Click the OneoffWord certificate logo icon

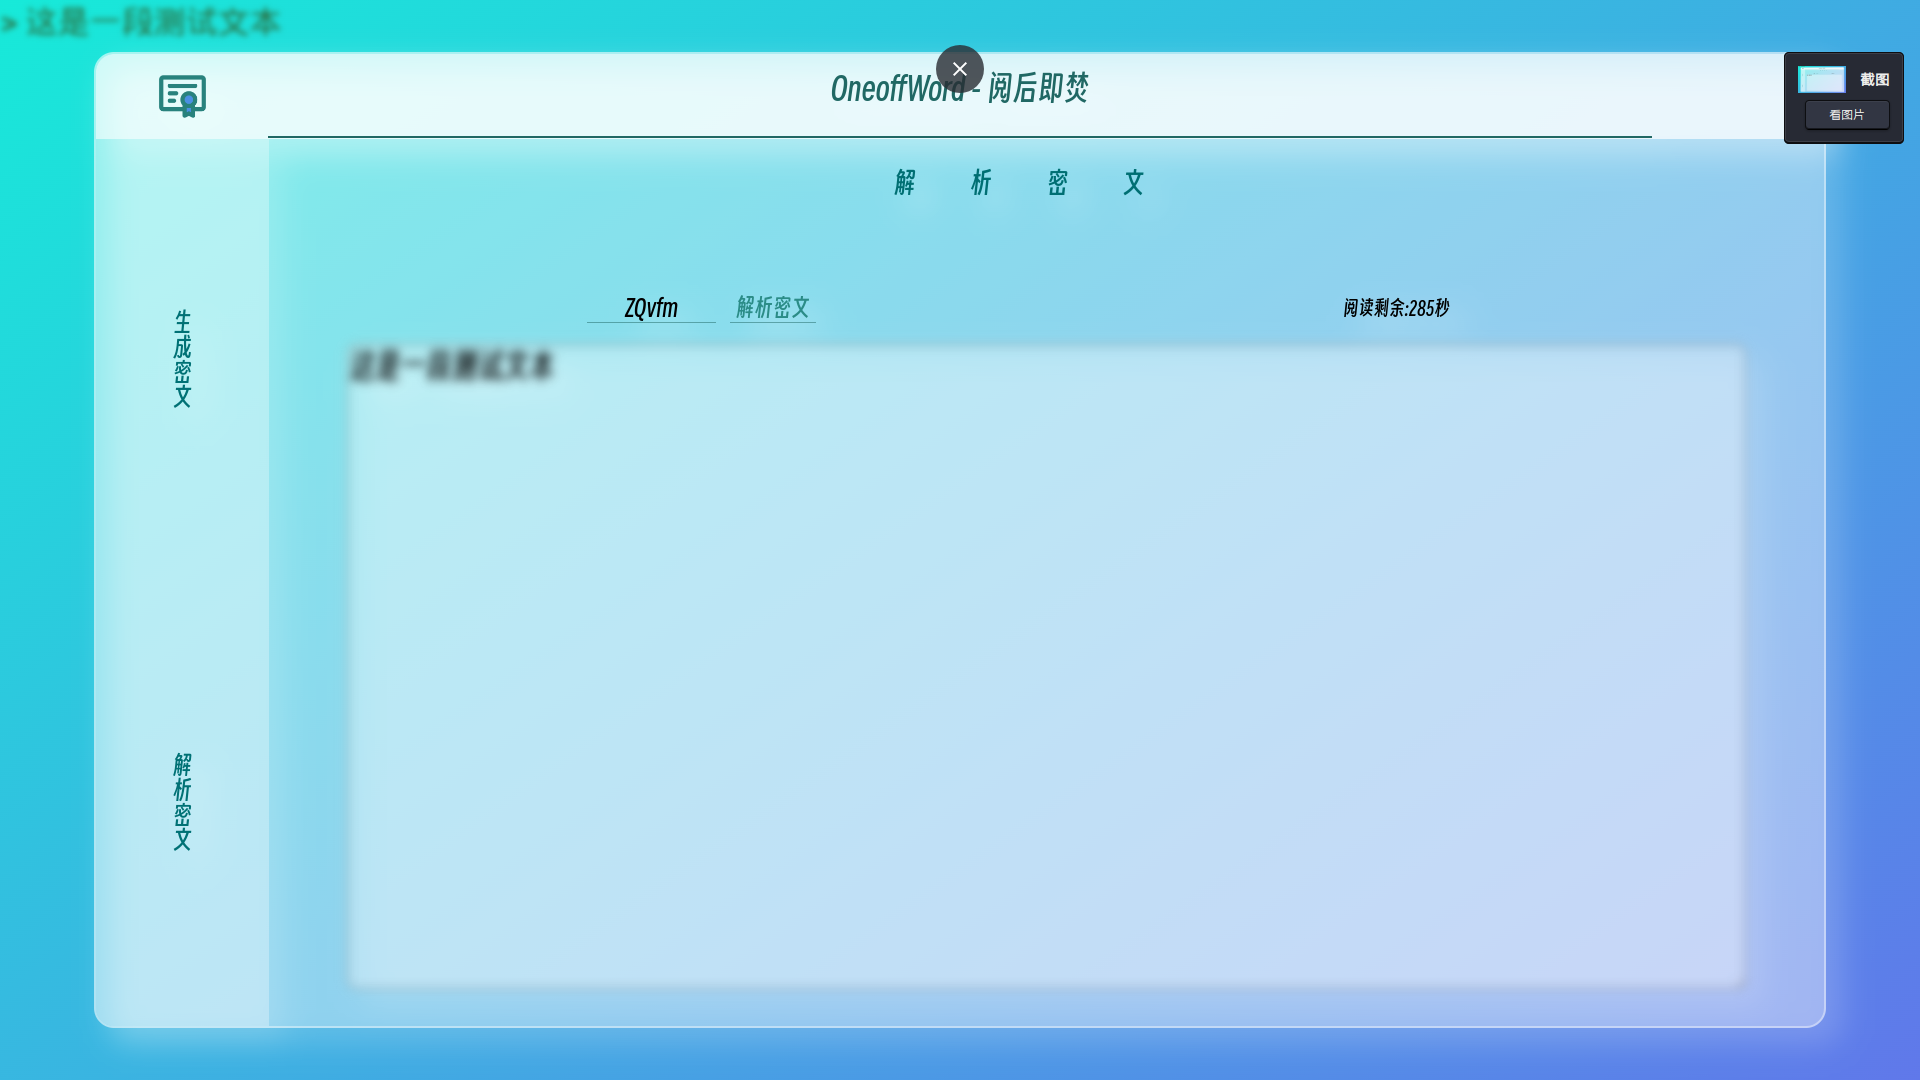point(182,96)
